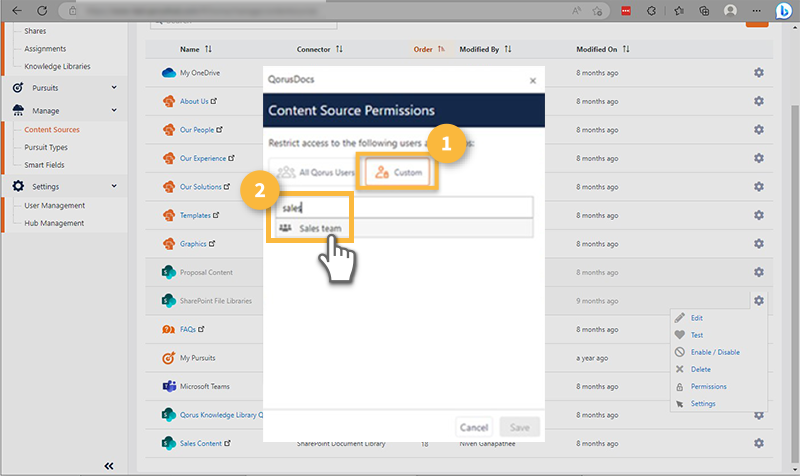The width and height of the screenshot is (800, 476).
Task: Open gear menu for Proposal Content row
Action: 759,272
